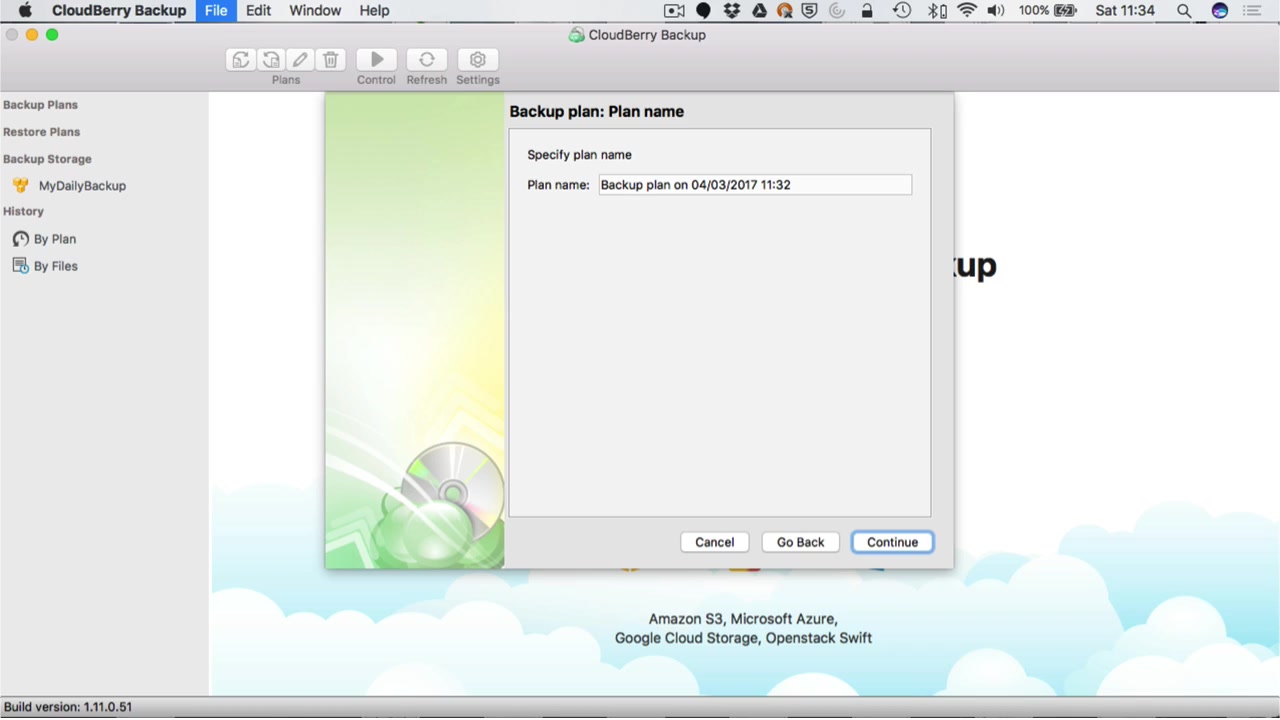Click the delete plan trash icon
The width and height of the screenshot is (1280, 720).
[331, 60]
